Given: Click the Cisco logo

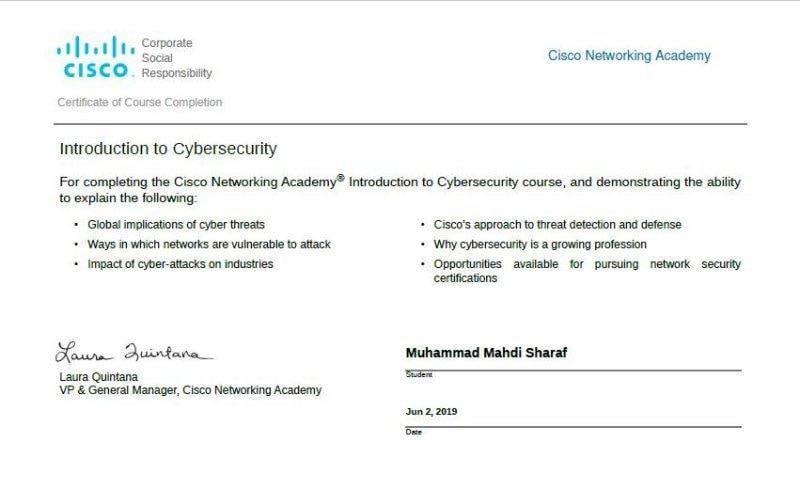Looking at the screenshot, I should pyautogui.click(x=94, y=57).
